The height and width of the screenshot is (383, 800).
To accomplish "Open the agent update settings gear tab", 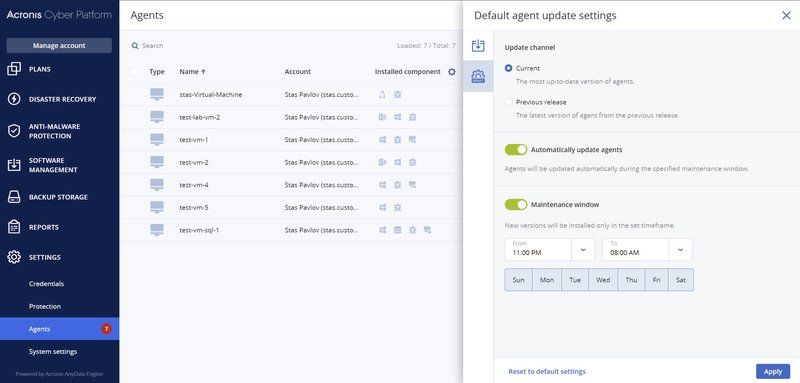I will pyautogui.click(x=478, y=76).
